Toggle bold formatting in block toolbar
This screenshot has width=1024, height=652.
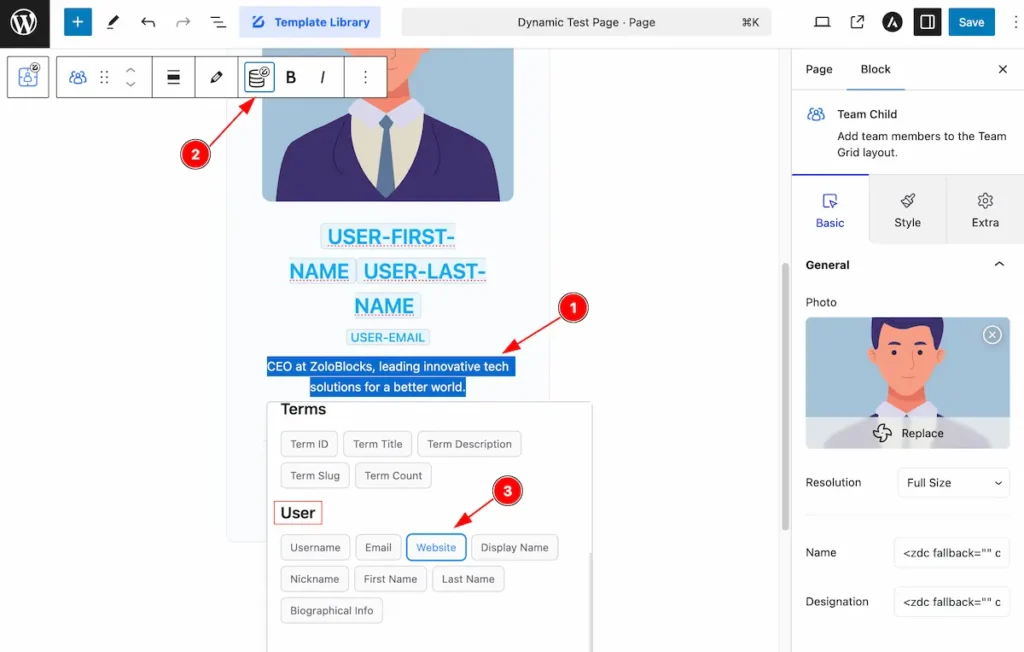[291, 77]
